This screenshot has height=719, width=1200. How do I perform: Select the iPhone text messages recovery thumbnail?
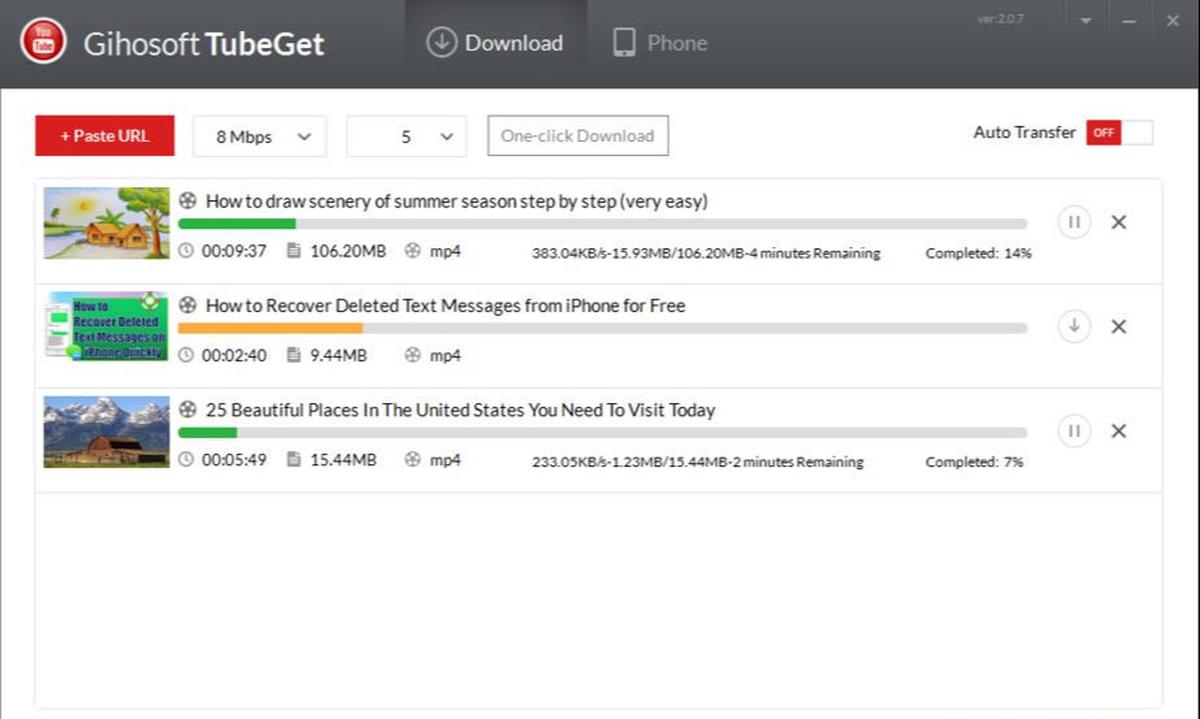(107, 326)
